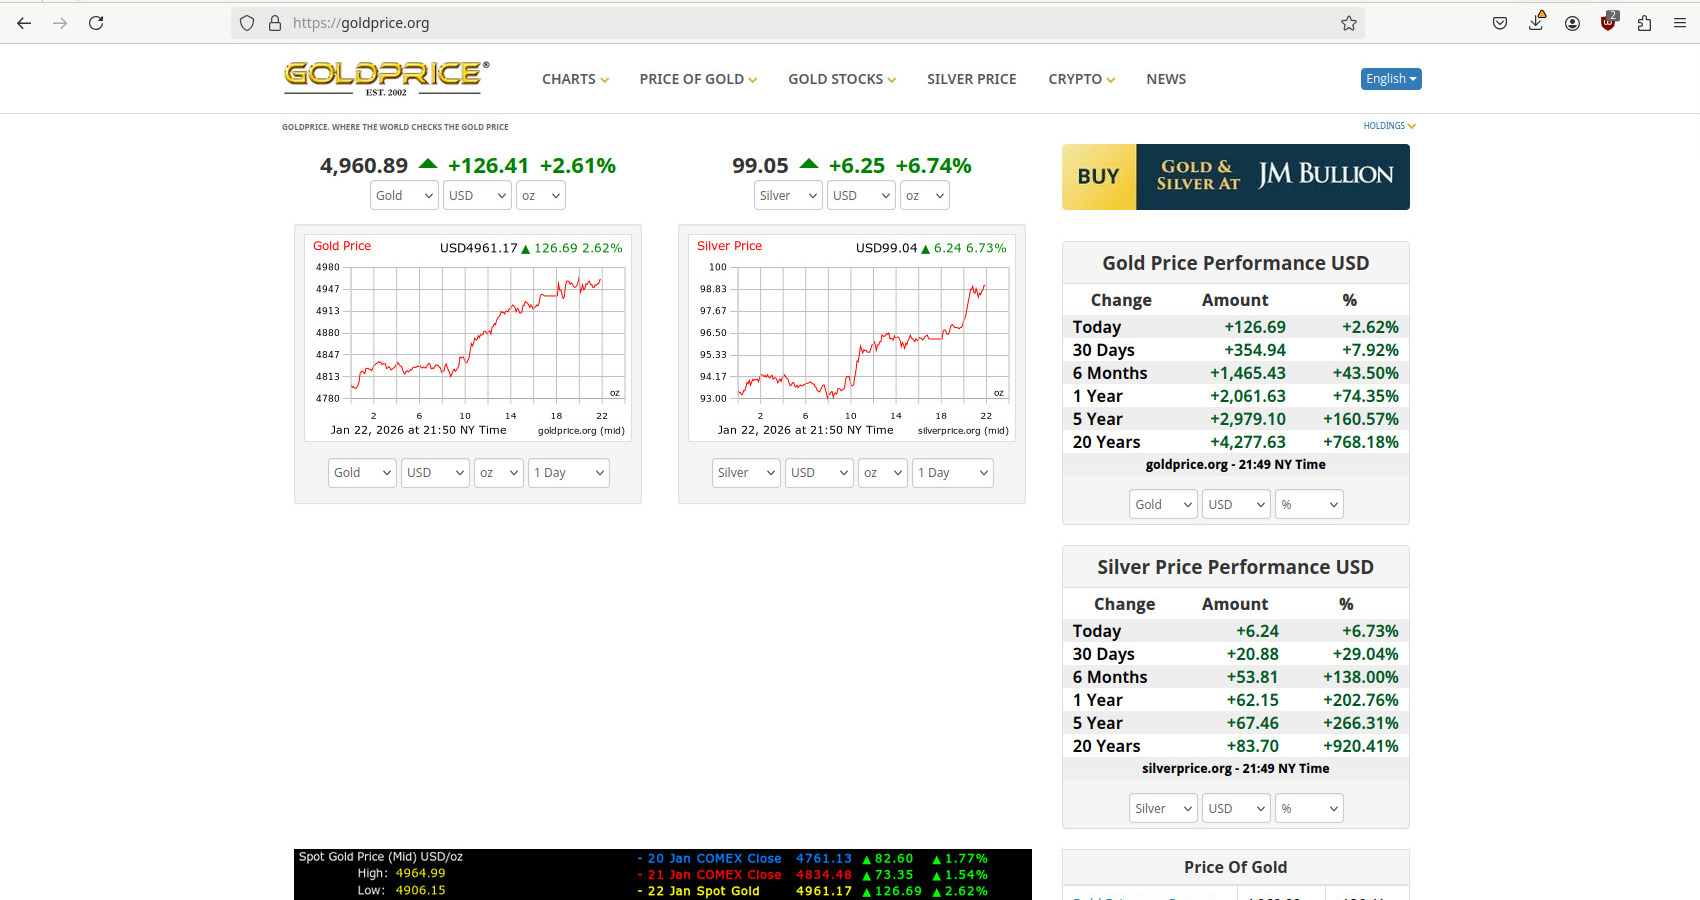Click the Gold Price Performance USD heading
The image size is (1700, 900).
pos(1236,263)
